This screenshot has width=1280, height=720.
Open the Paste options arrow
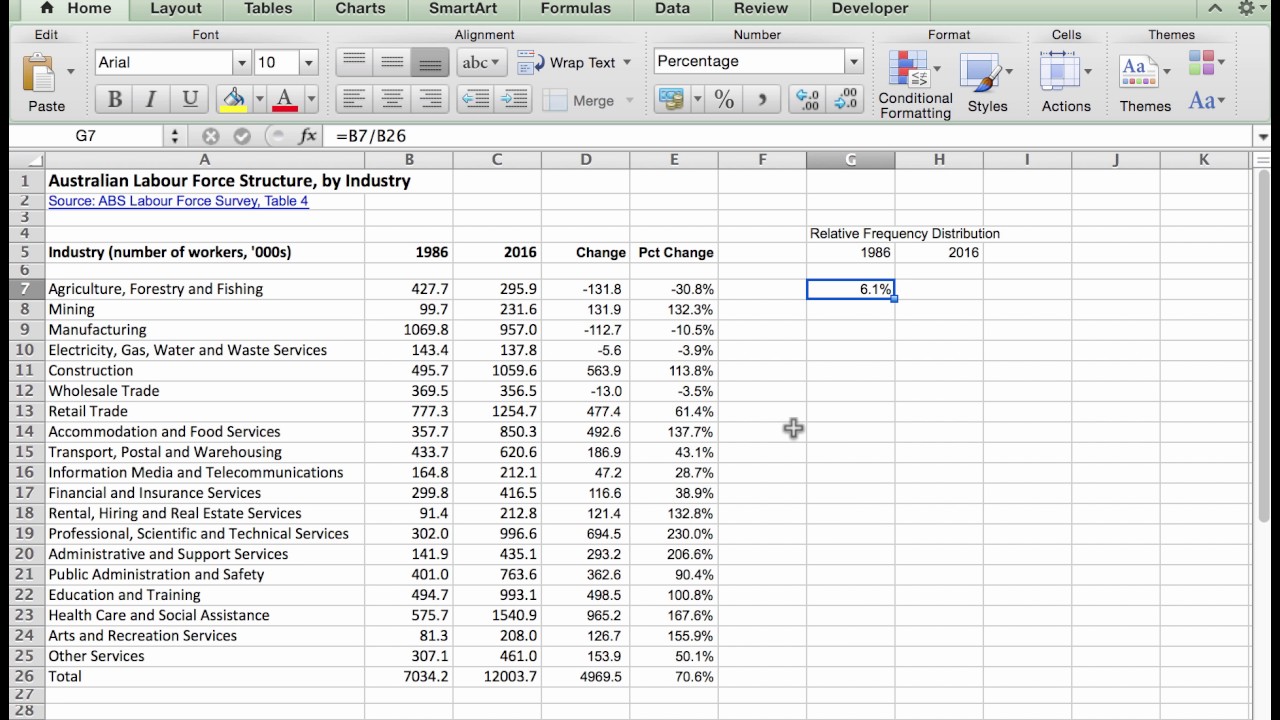[70, 72]
